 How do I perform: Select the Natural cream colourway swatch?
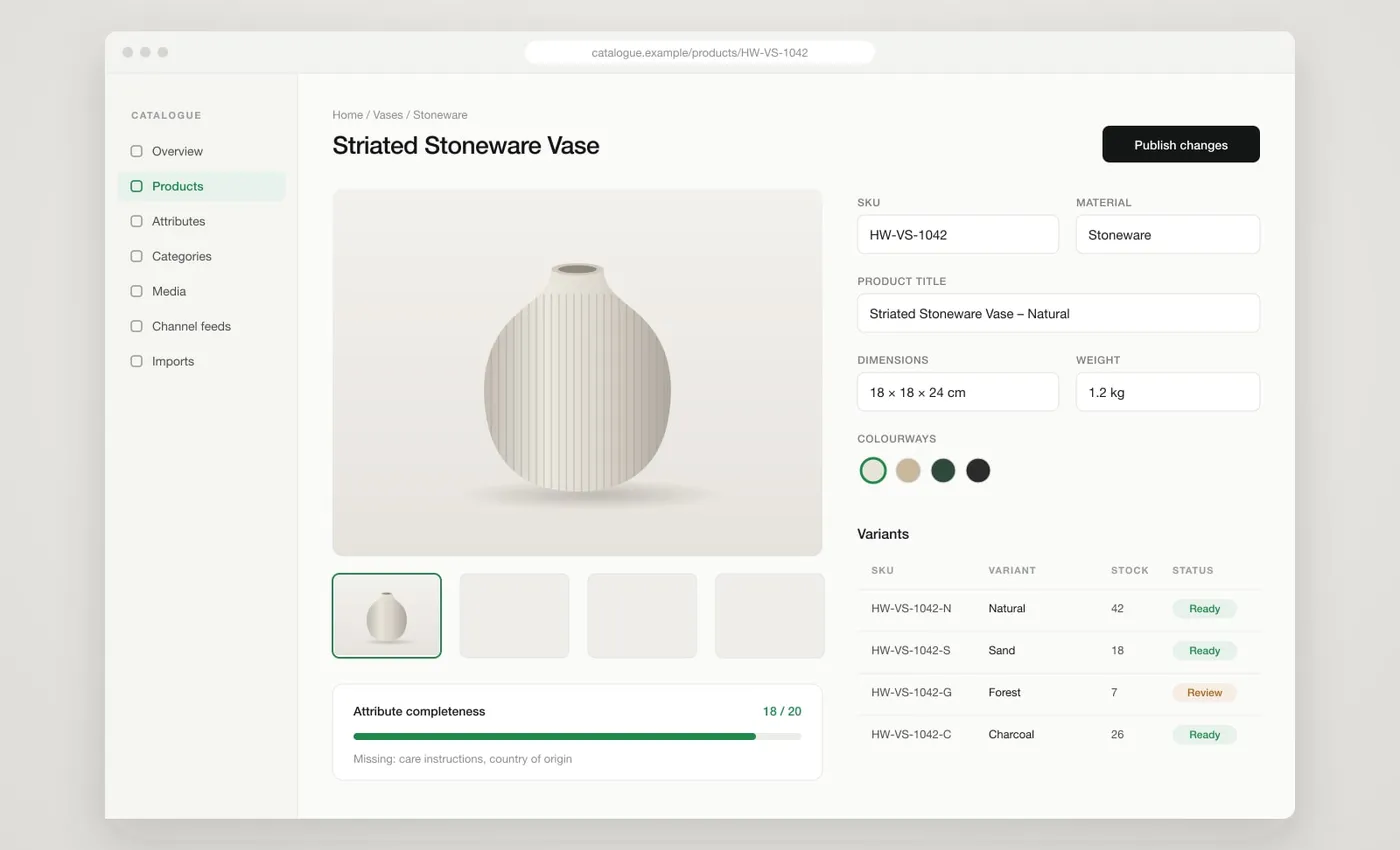pos(873,470)
